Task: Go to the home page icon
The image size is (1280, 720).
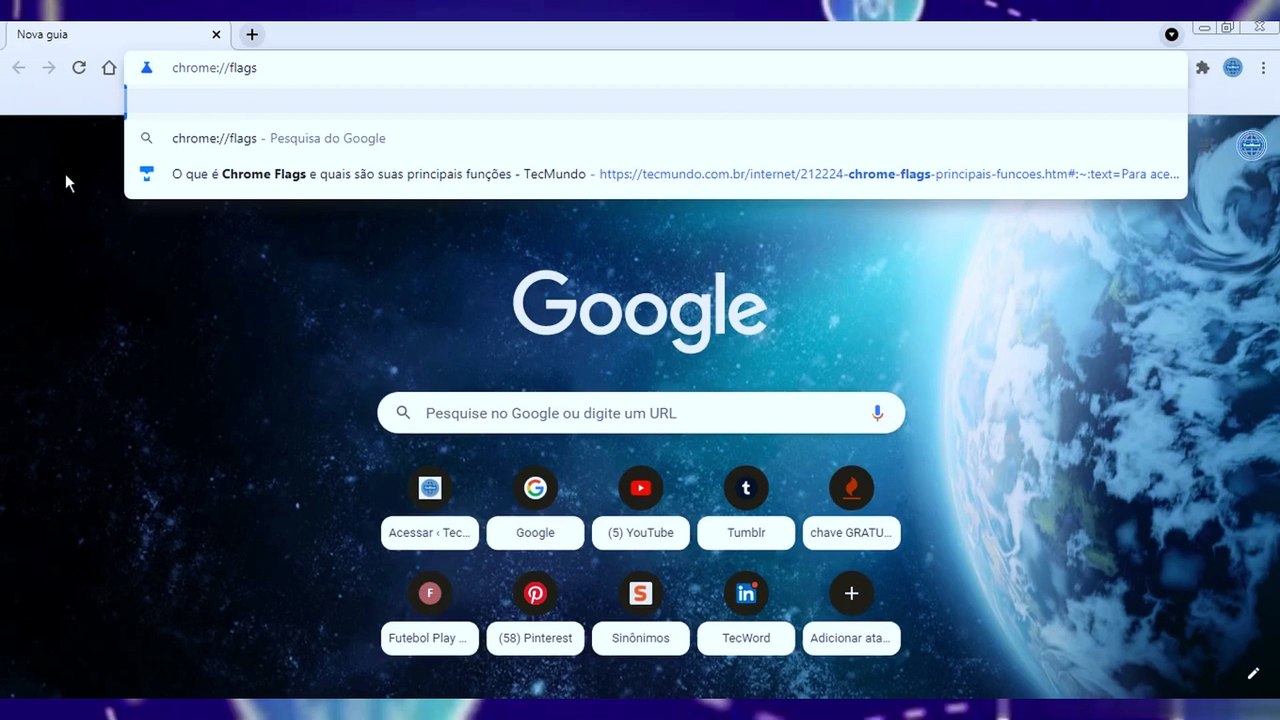Action: [x=109, y=67]
